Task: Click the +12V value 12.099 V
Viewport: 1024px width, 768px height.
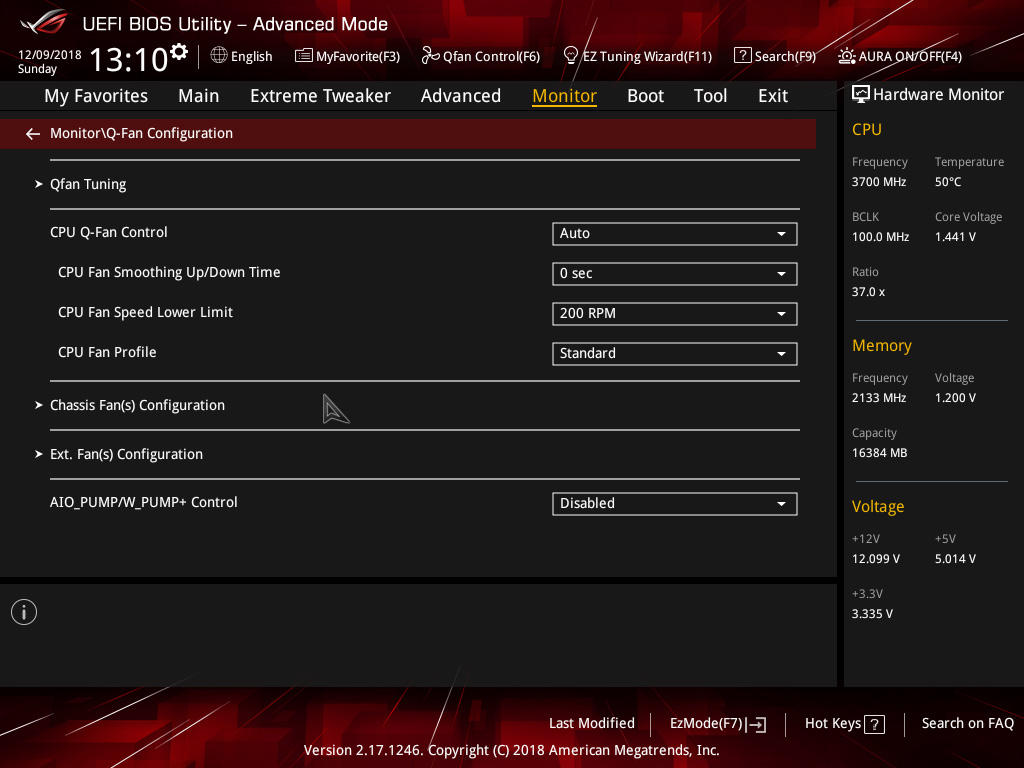Action: coord(876,559)
